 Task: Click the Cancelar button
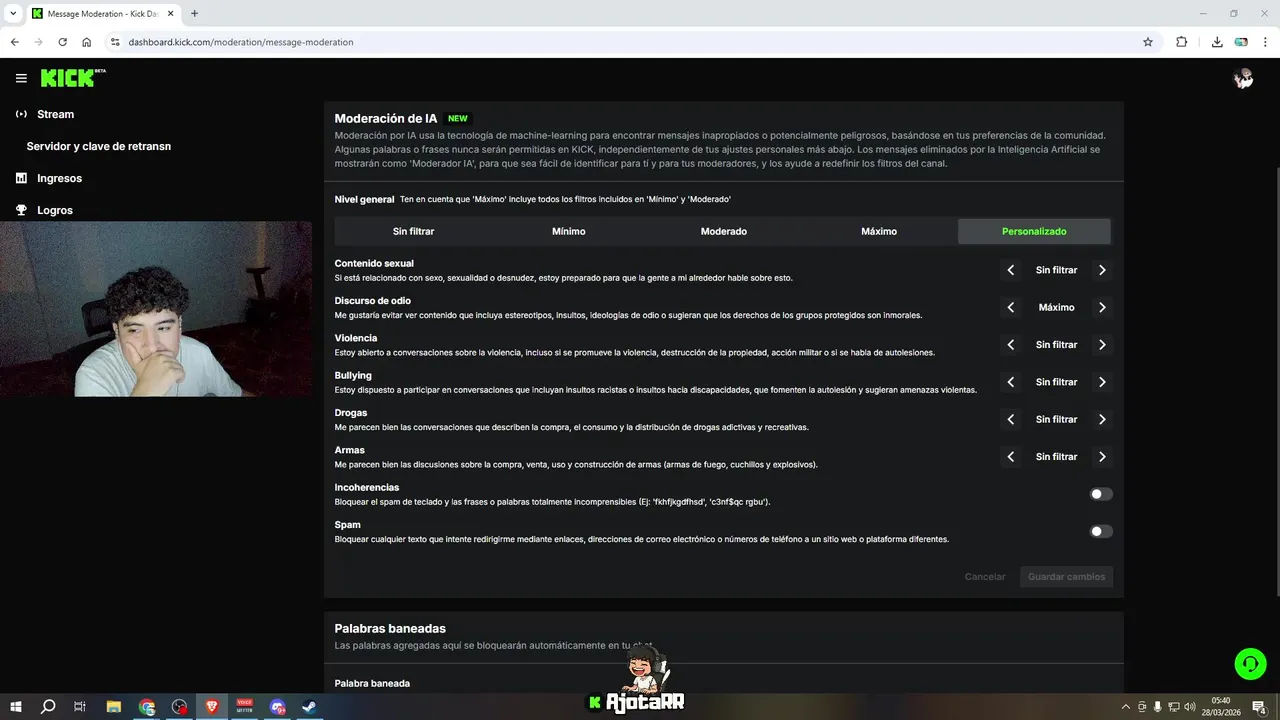point(985,577)
